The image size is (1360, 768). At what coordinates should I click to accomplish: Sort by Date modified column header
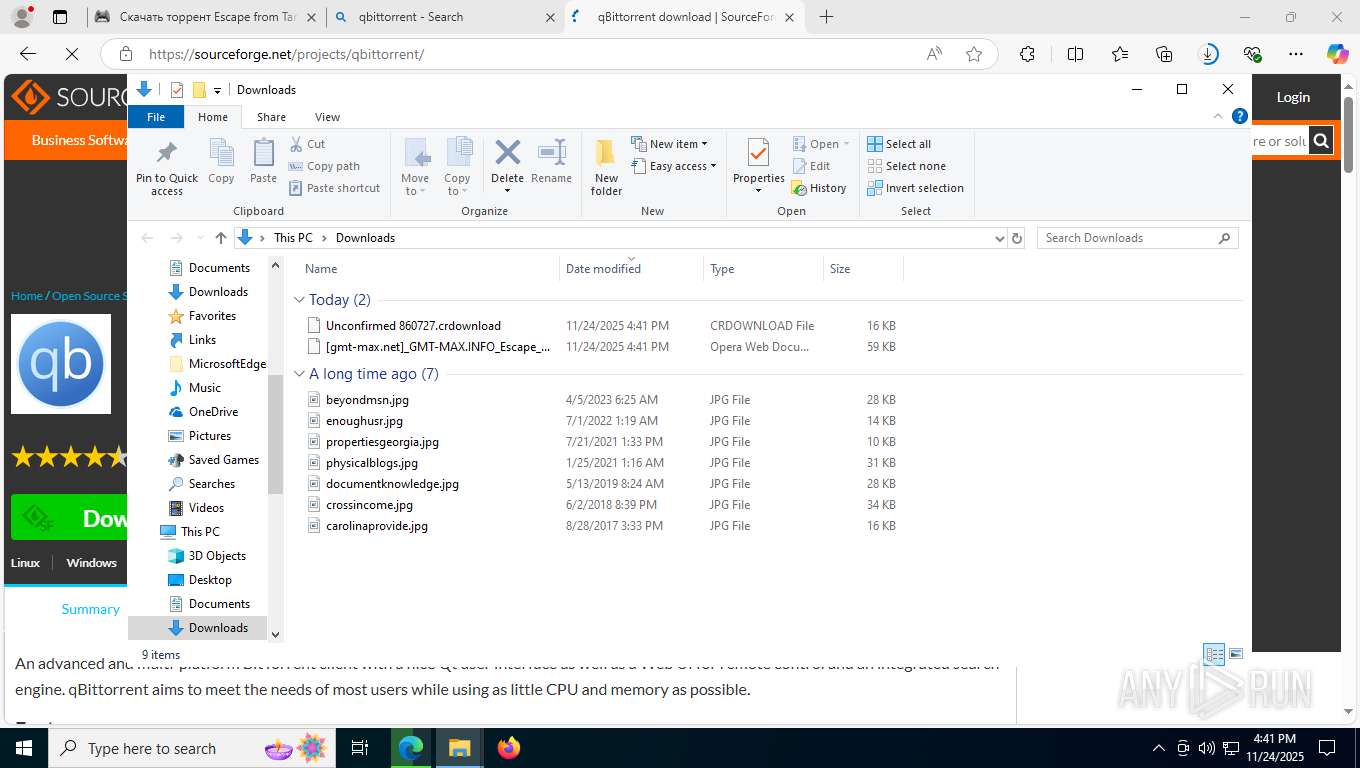(x=631, y=269)
